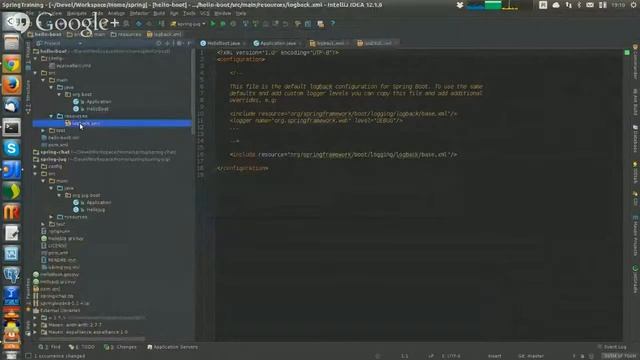Open the Changes tool window button
The height and width of the screenshot is (360, 640).
click(x=120, y=347)
